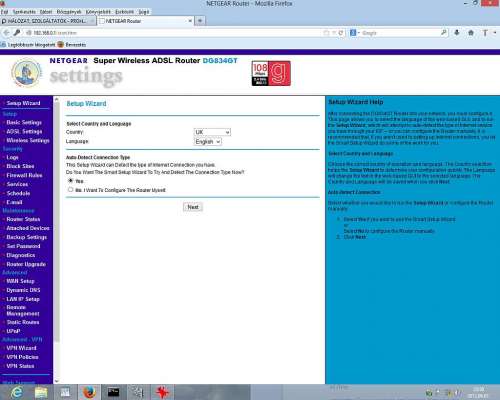This screenshot has height=400, width=500.
Task: Click the Google search field
Action: tap(400, 33)
